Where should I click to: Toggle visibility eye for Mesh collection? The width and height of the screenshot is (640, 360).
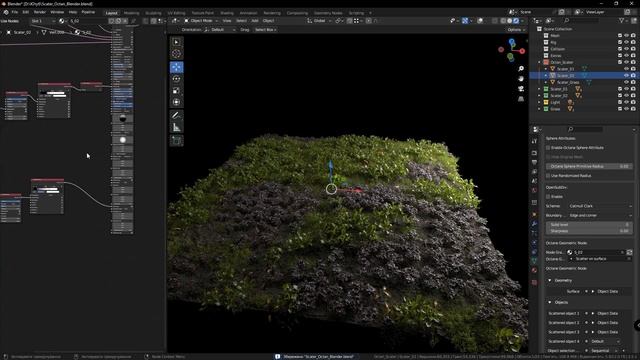click(x=627, y=36)
